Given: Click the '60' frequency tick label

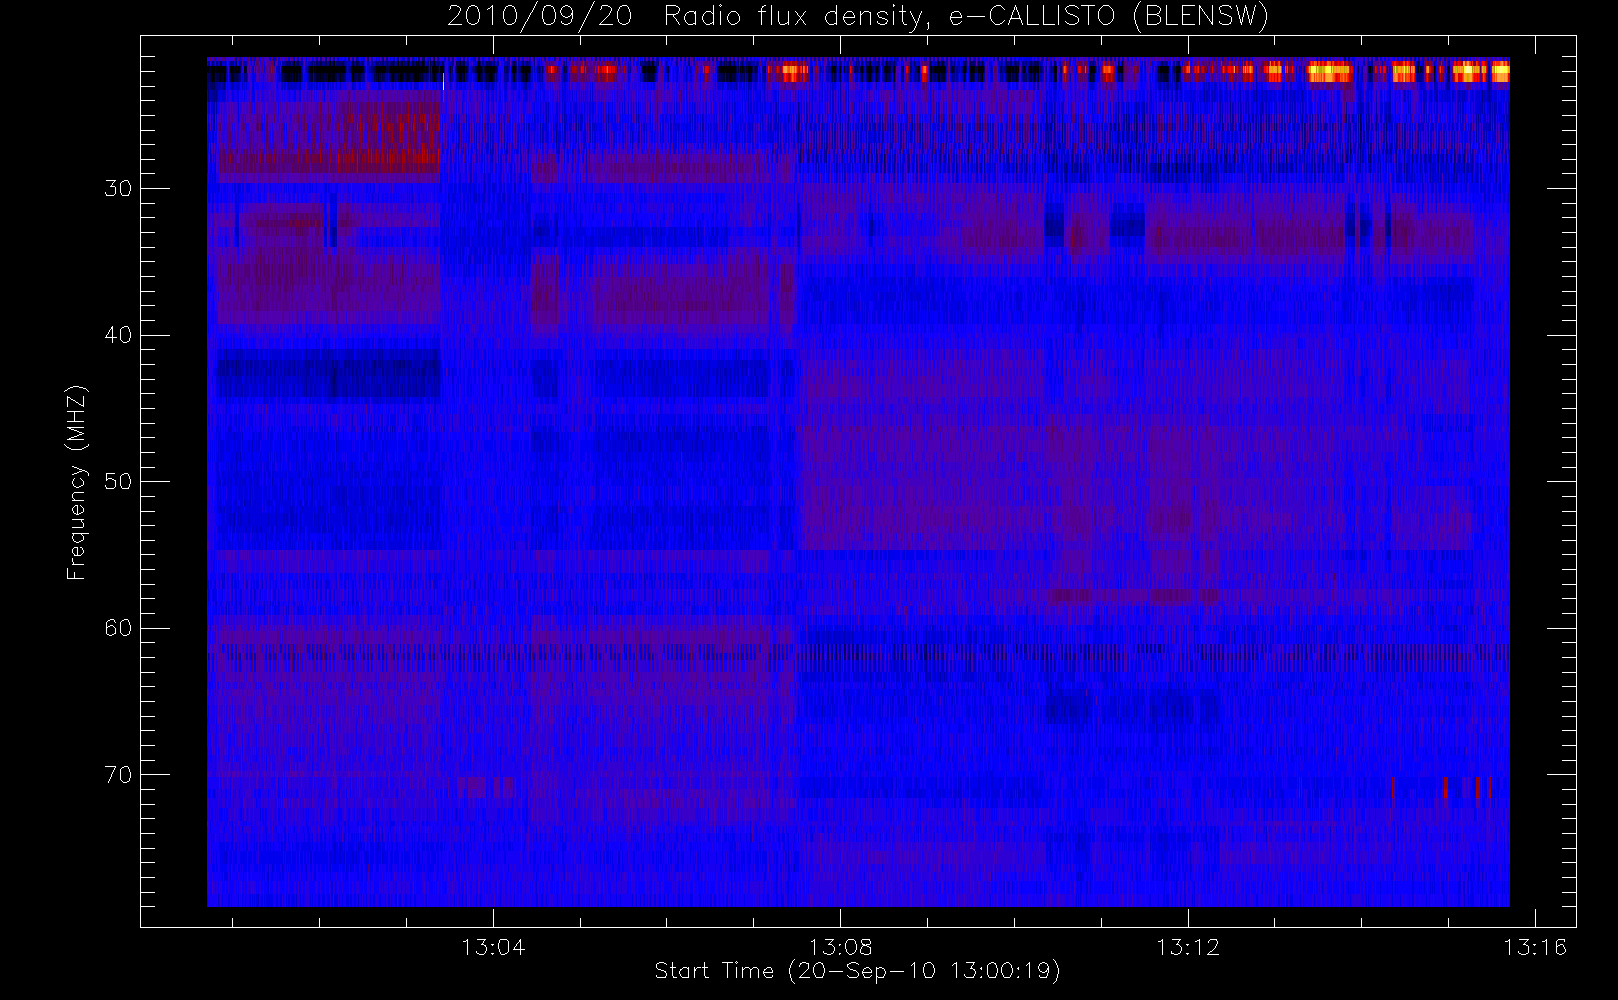Looking at the screenshot, I should (118, 628).
